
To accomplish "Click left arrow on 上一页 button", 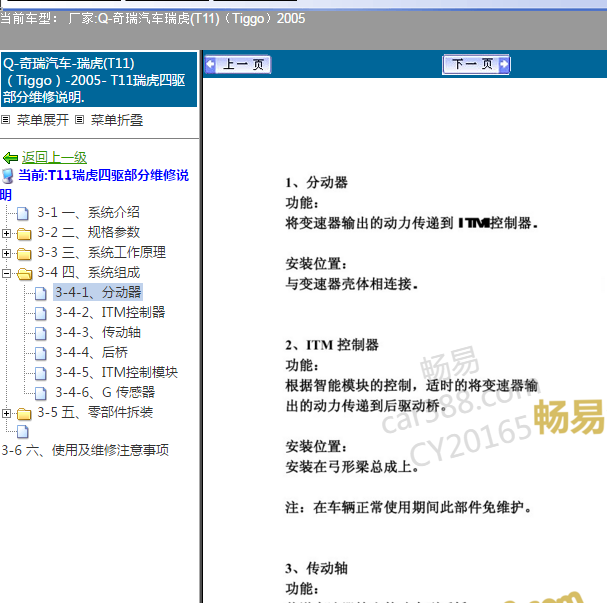I will click(211, 64).
